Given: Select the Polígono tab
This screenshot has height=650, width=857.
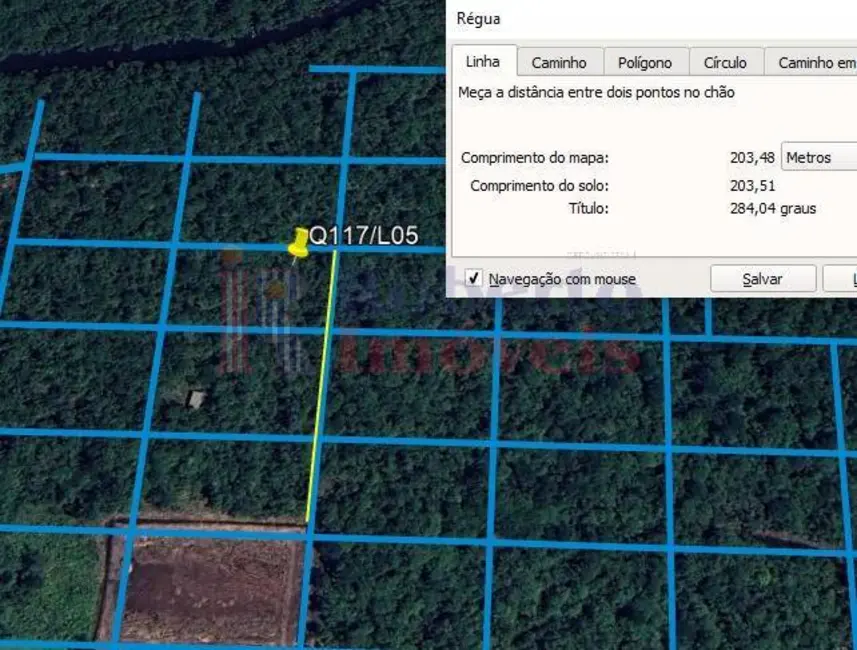Looking at the screenshot, I should (x=645, y=63).
